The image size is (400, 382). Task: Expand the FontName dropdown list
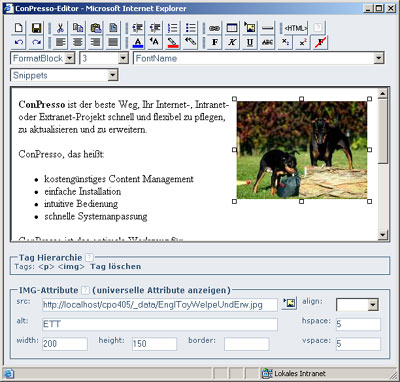259,58
